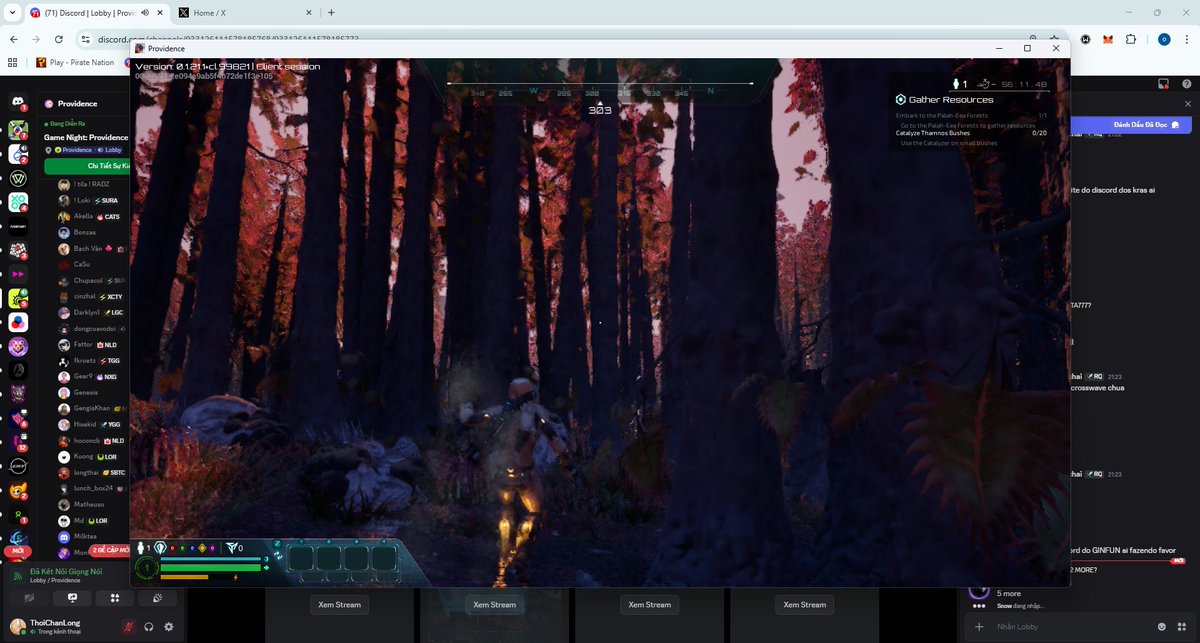Open site information icon in address bar
This screenshot has height=643, width=1200.
click(x=86, y=39)
